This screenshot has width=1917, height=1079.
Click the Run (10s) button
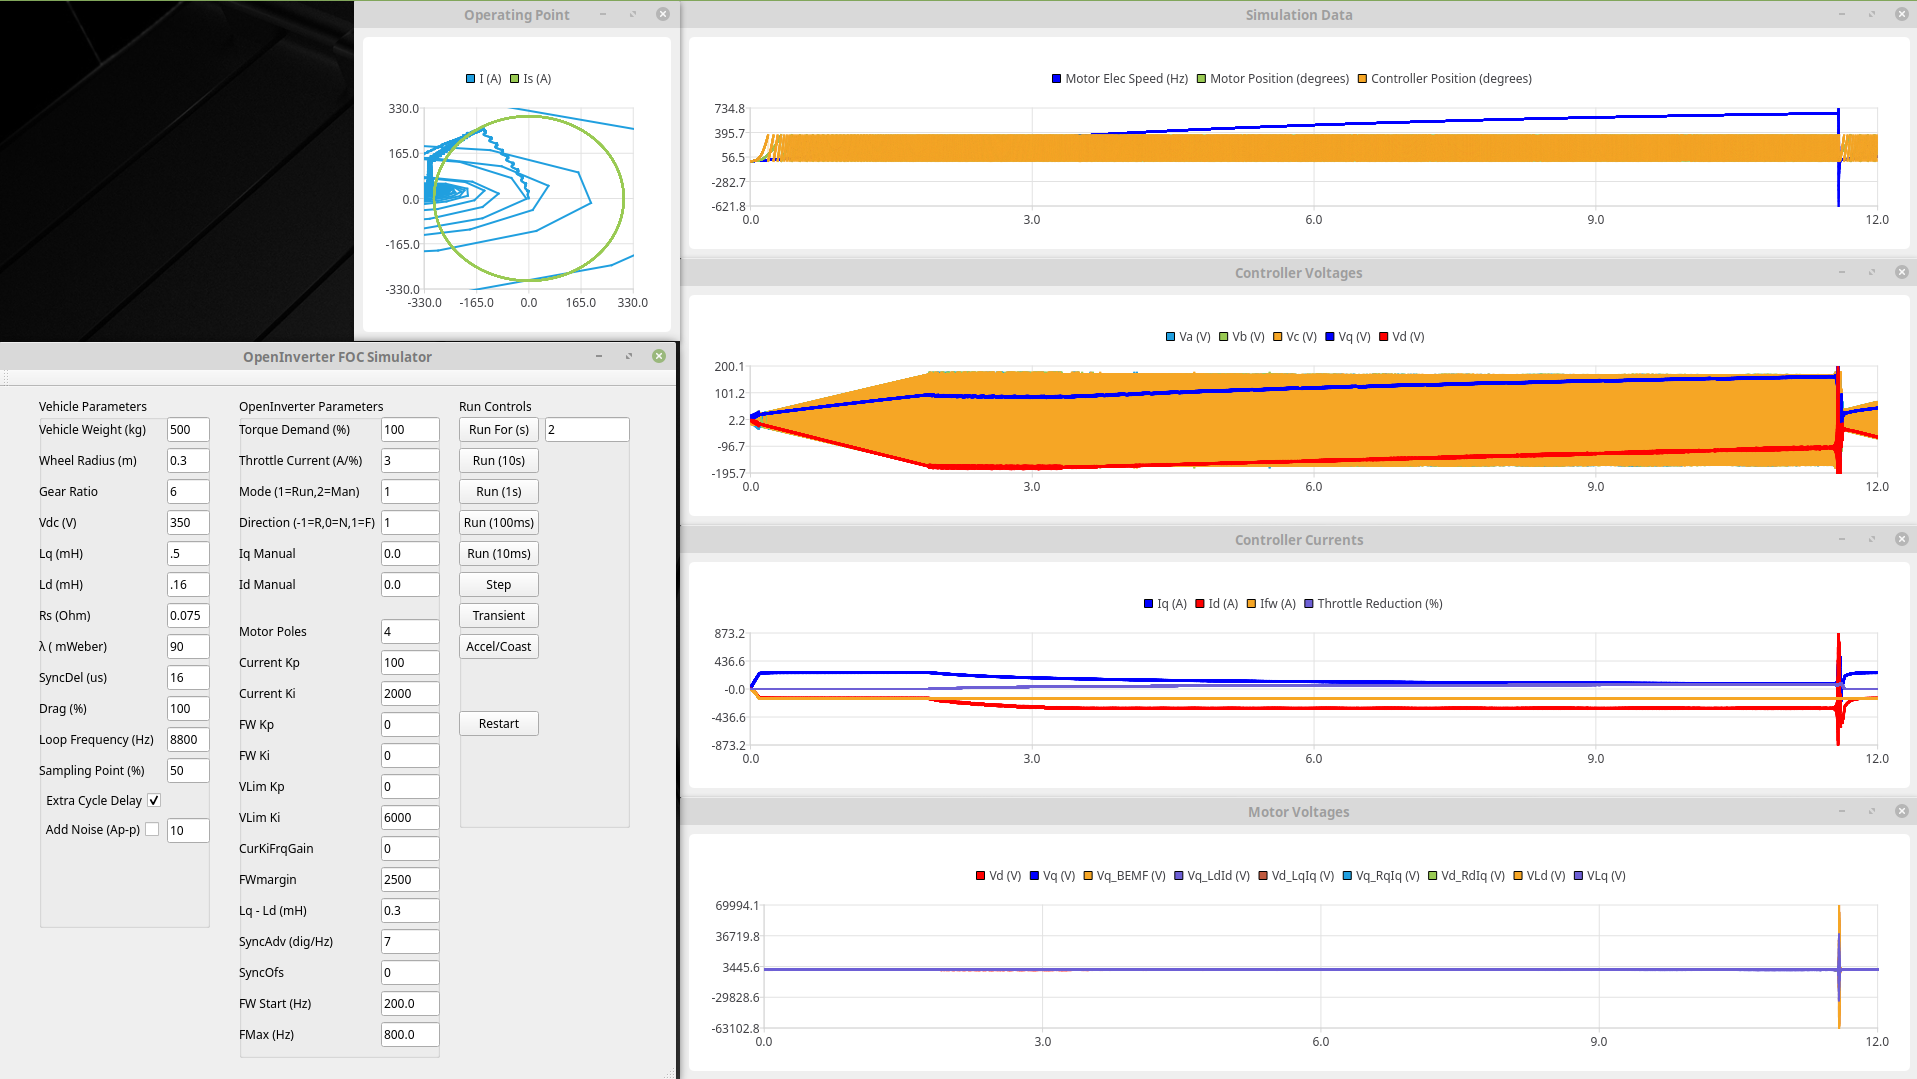coord(498,461)
